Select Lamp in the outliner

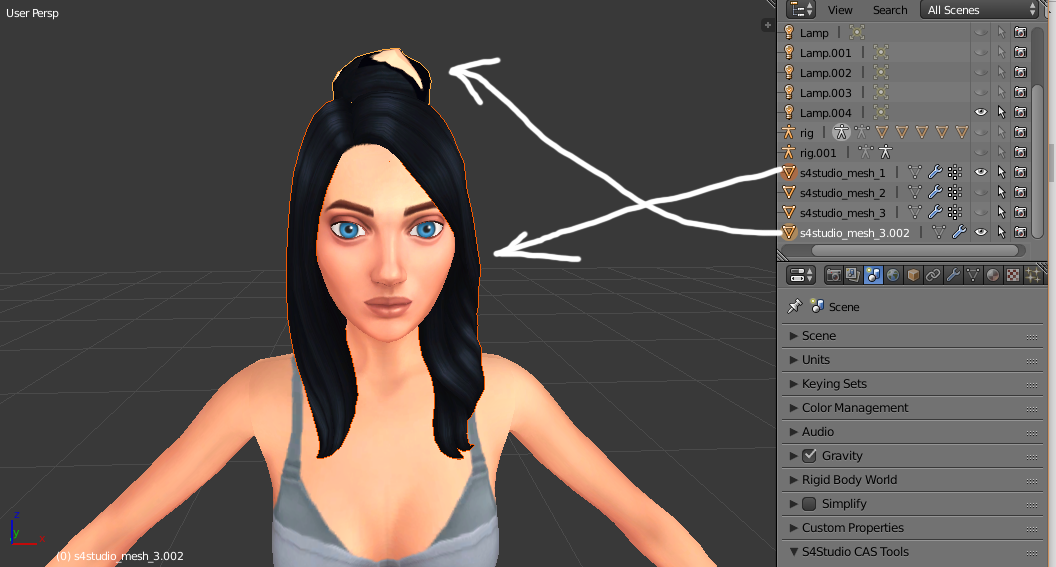(x=814, y=32)
